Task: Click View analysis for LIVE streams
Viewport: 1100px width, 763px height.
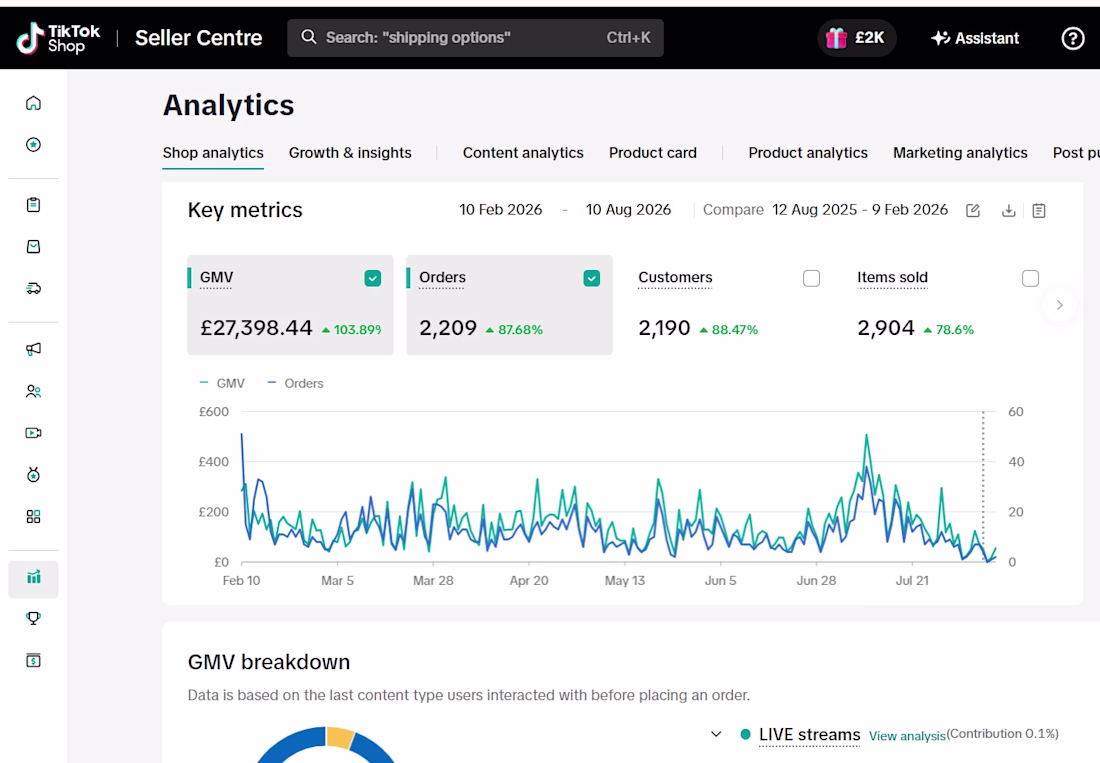Action: pos(907,736)
